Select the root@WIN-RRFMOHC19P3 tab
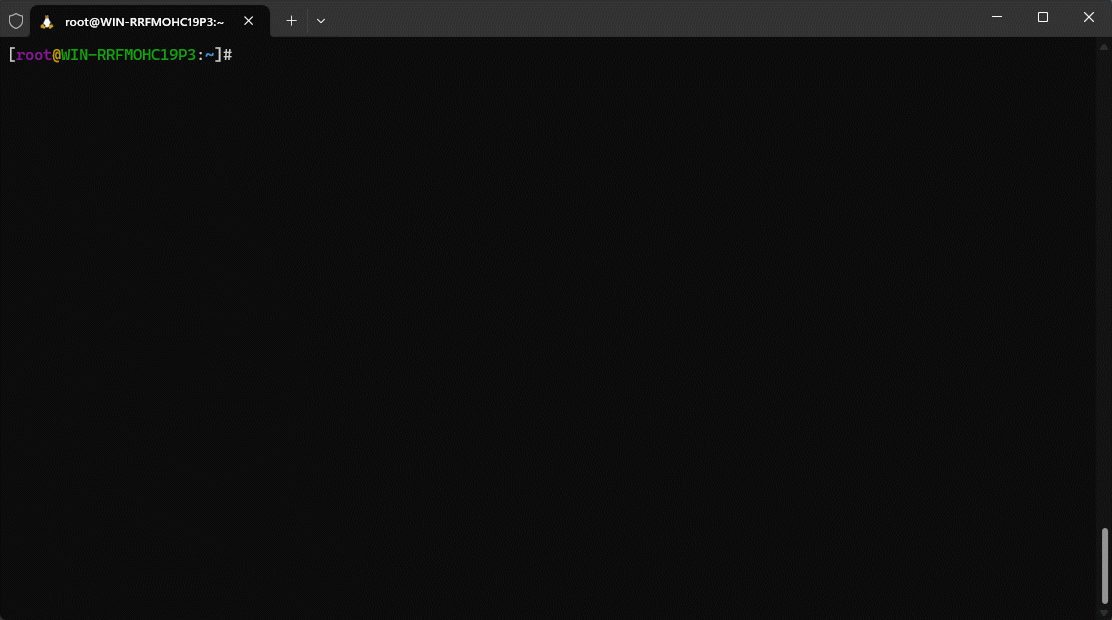The width and height of the screenshot is (1112, 620). click(144, 21)
